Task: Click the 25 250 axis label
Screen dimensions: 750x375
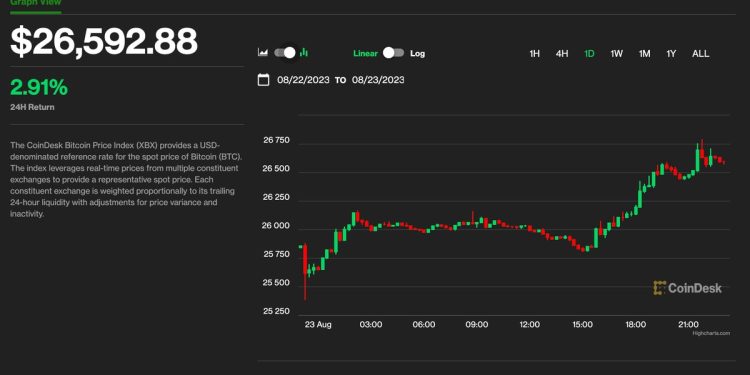Action: click(x=276, y=311)
